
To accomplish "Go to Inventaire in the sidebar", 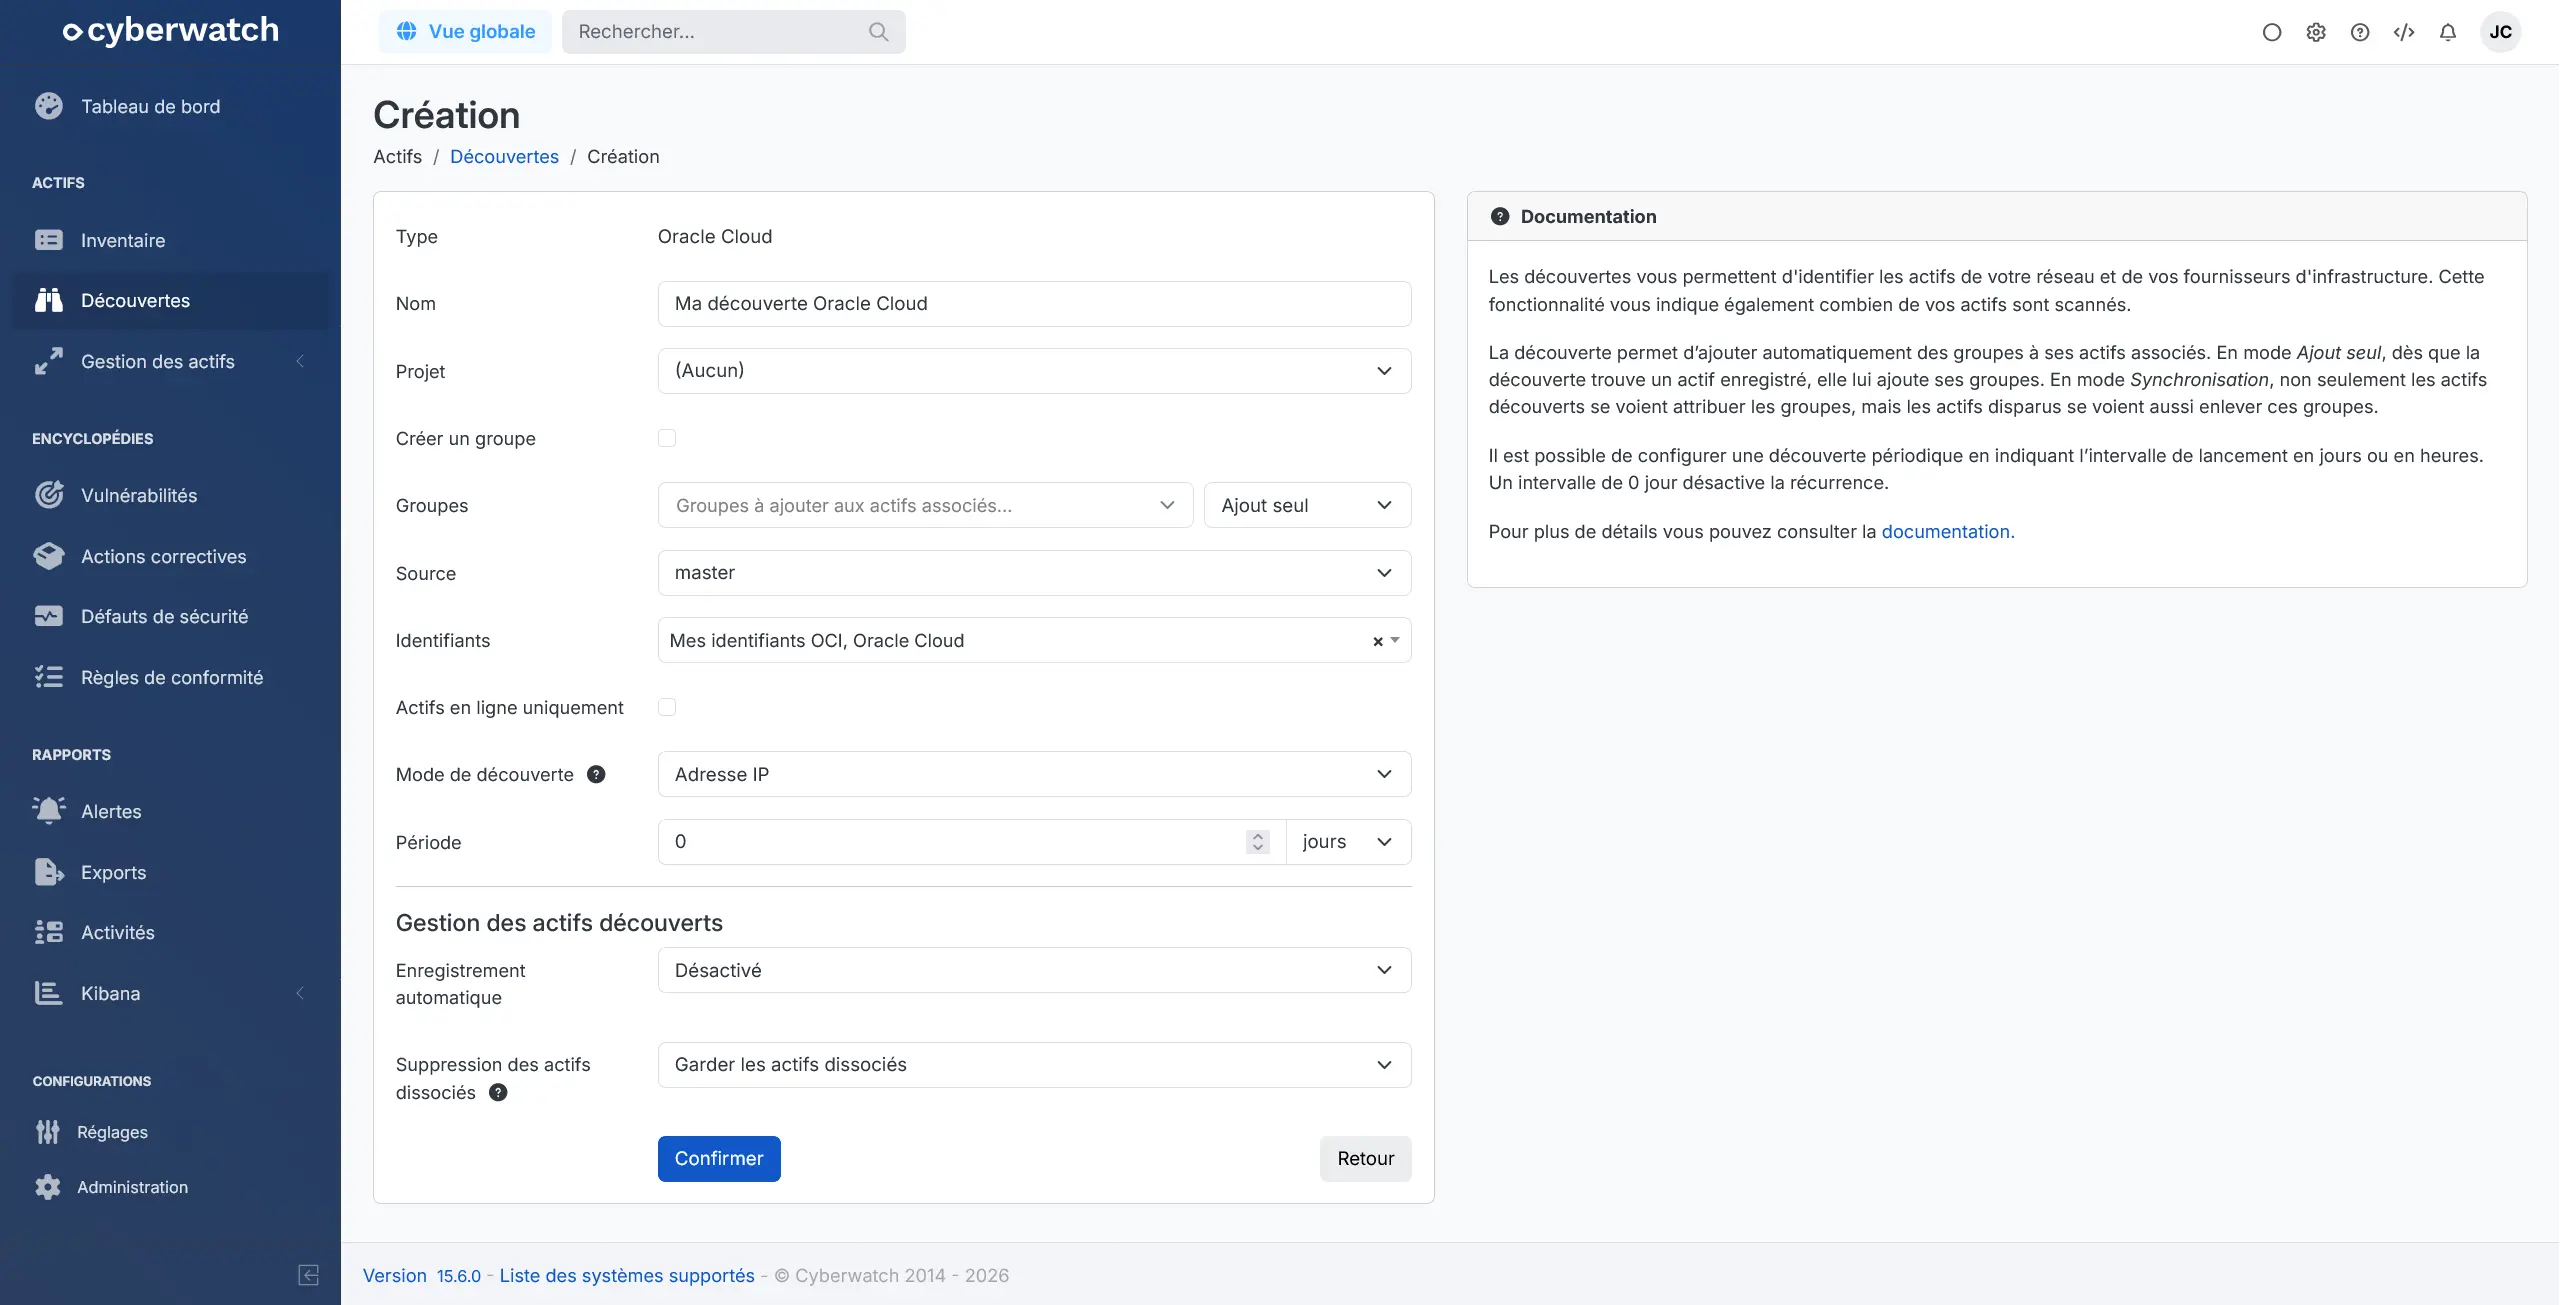I will click(x=123, y=240).
